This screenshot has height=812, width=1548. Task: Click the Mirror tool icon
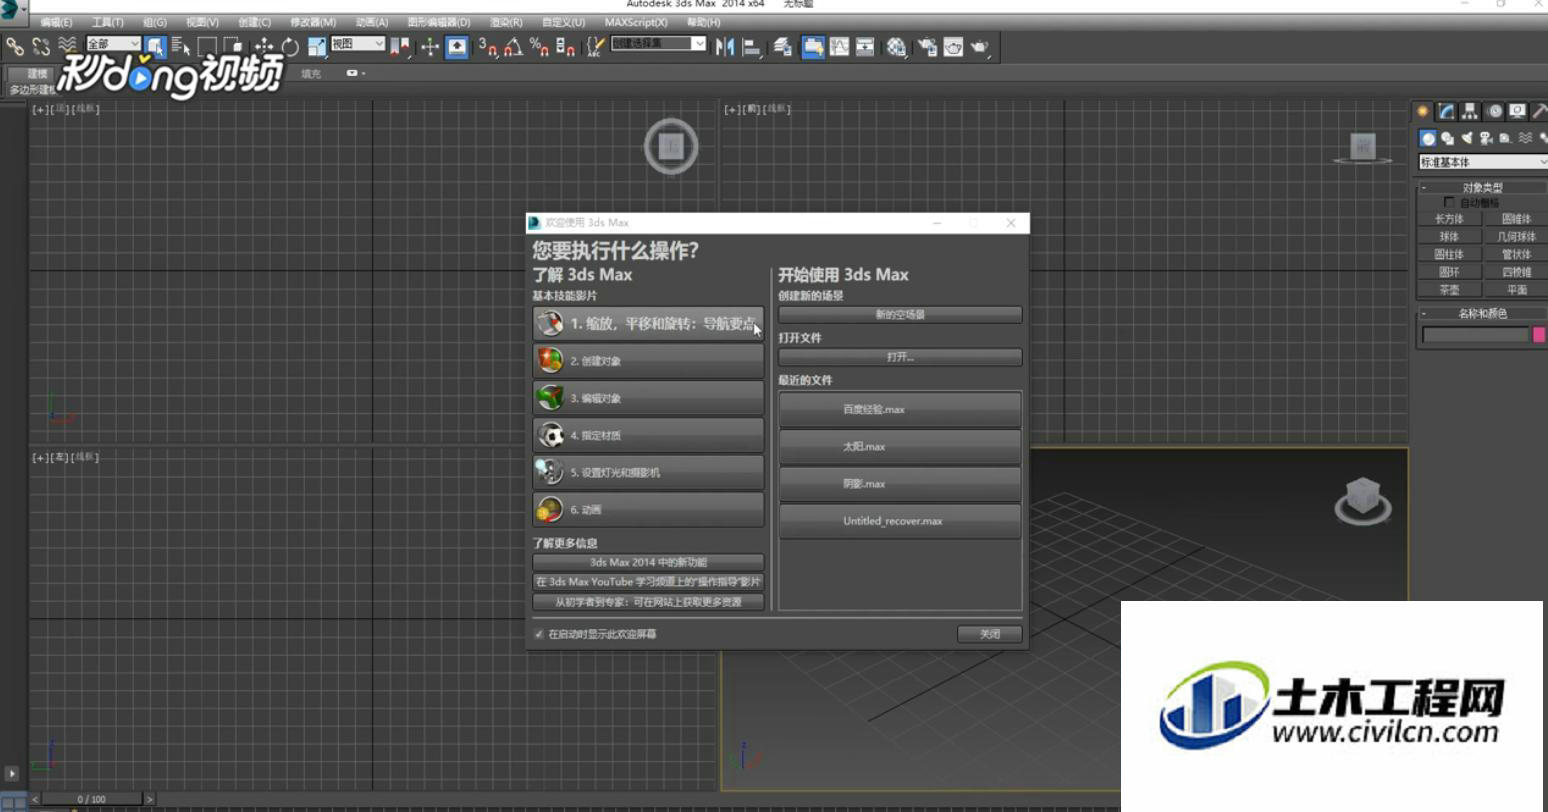click(725, 46)
